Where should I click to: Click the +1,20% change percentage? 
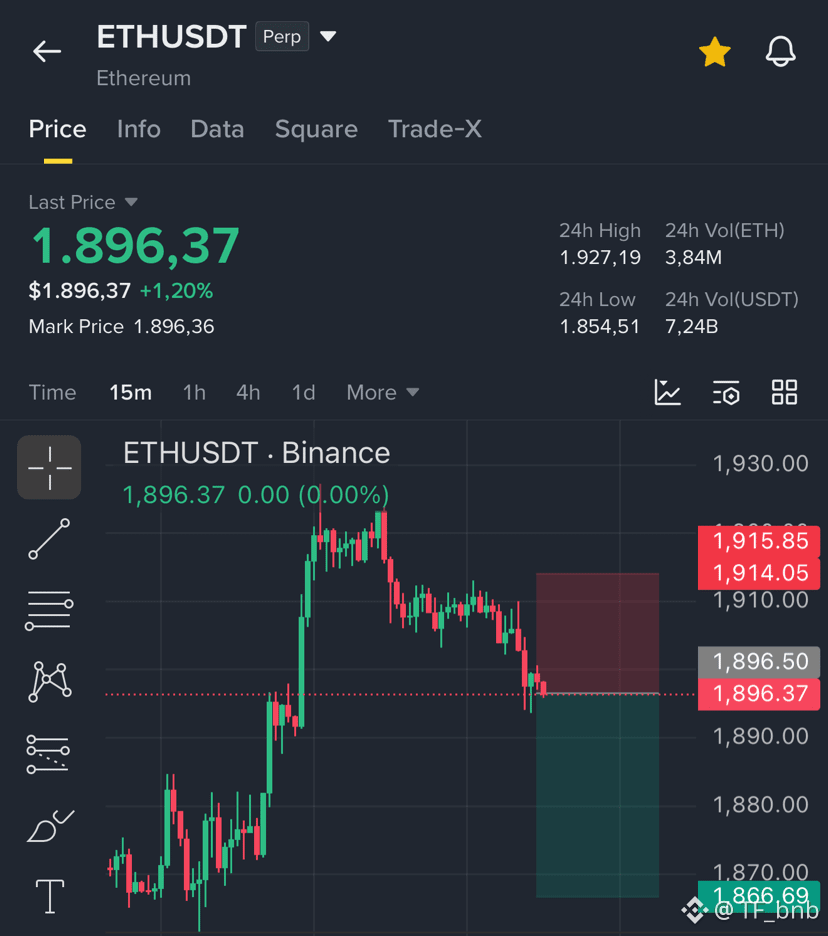tap(176, 291)
